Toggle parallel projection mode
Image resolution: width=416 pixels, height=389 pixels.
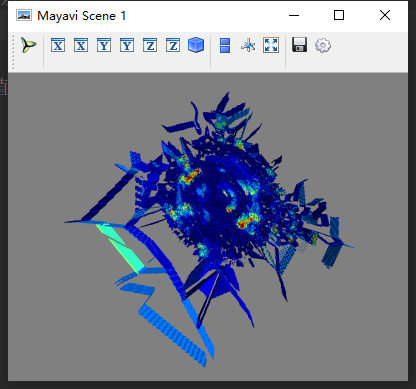[225, 45]
